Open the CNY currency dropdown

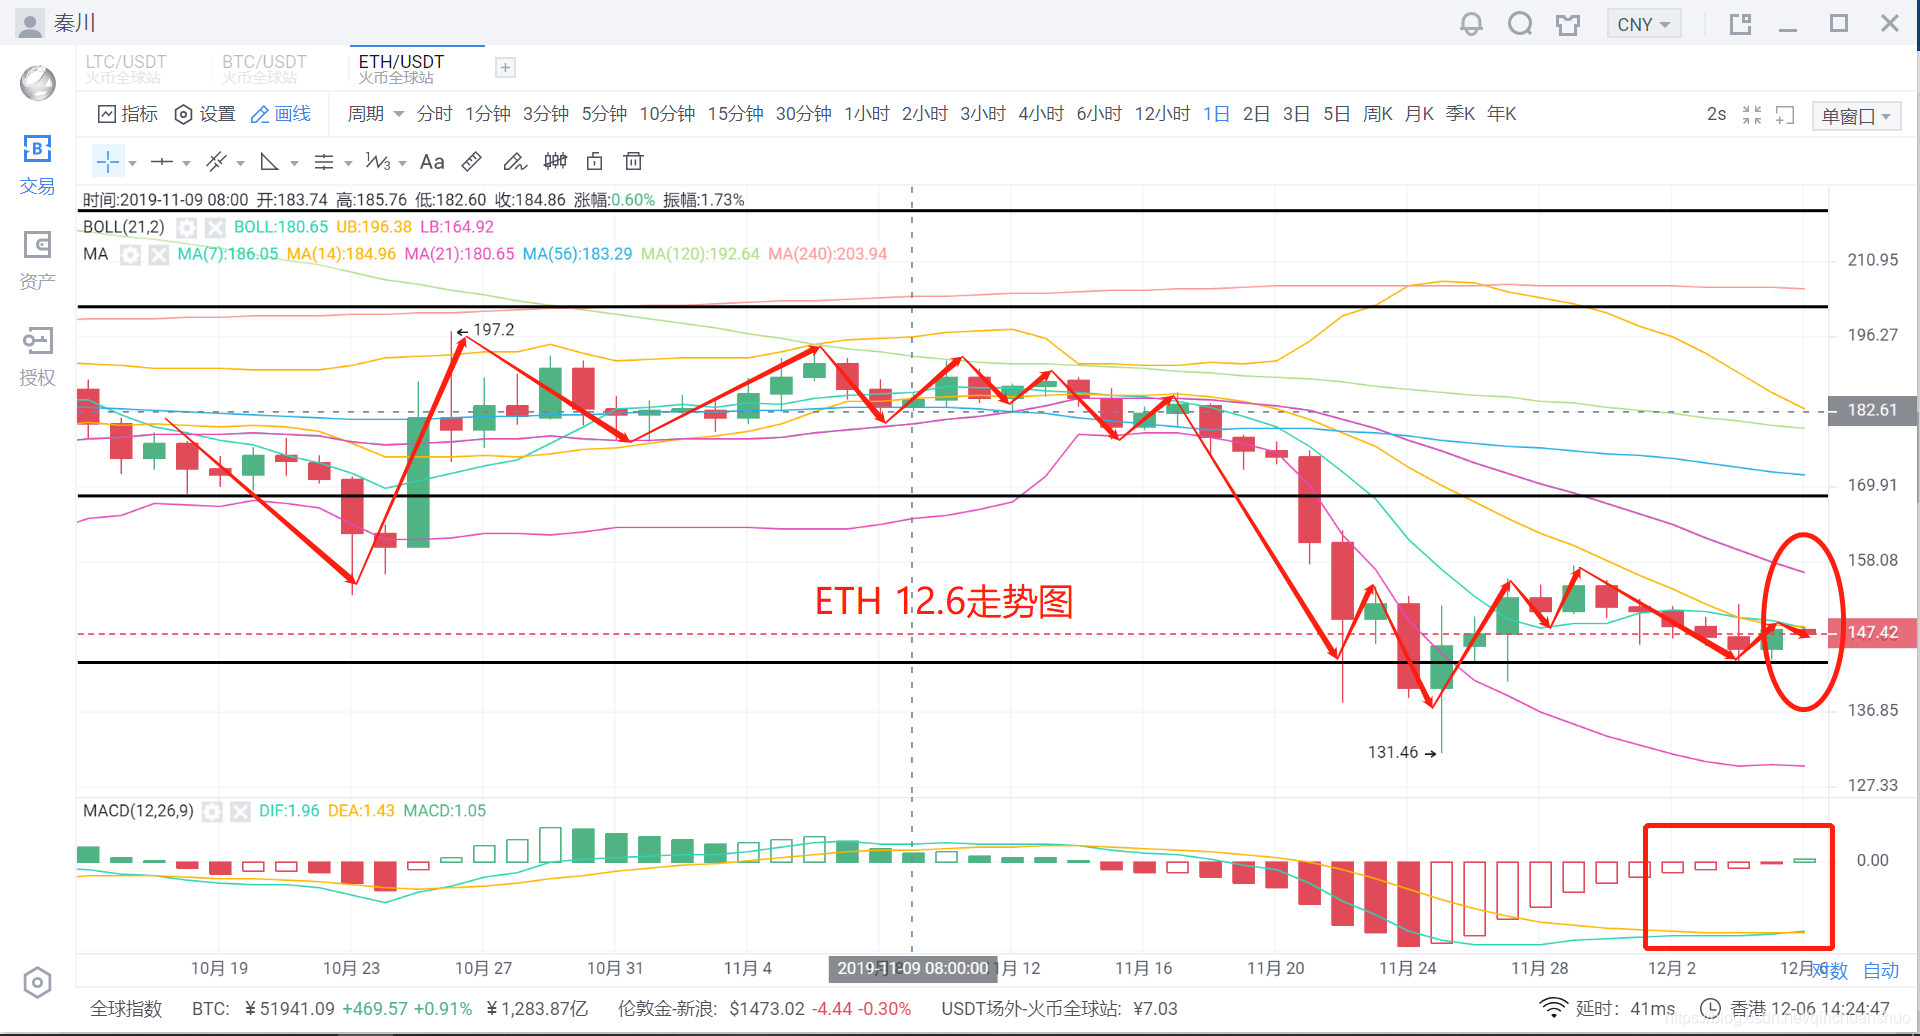(x=1644, y=24)
